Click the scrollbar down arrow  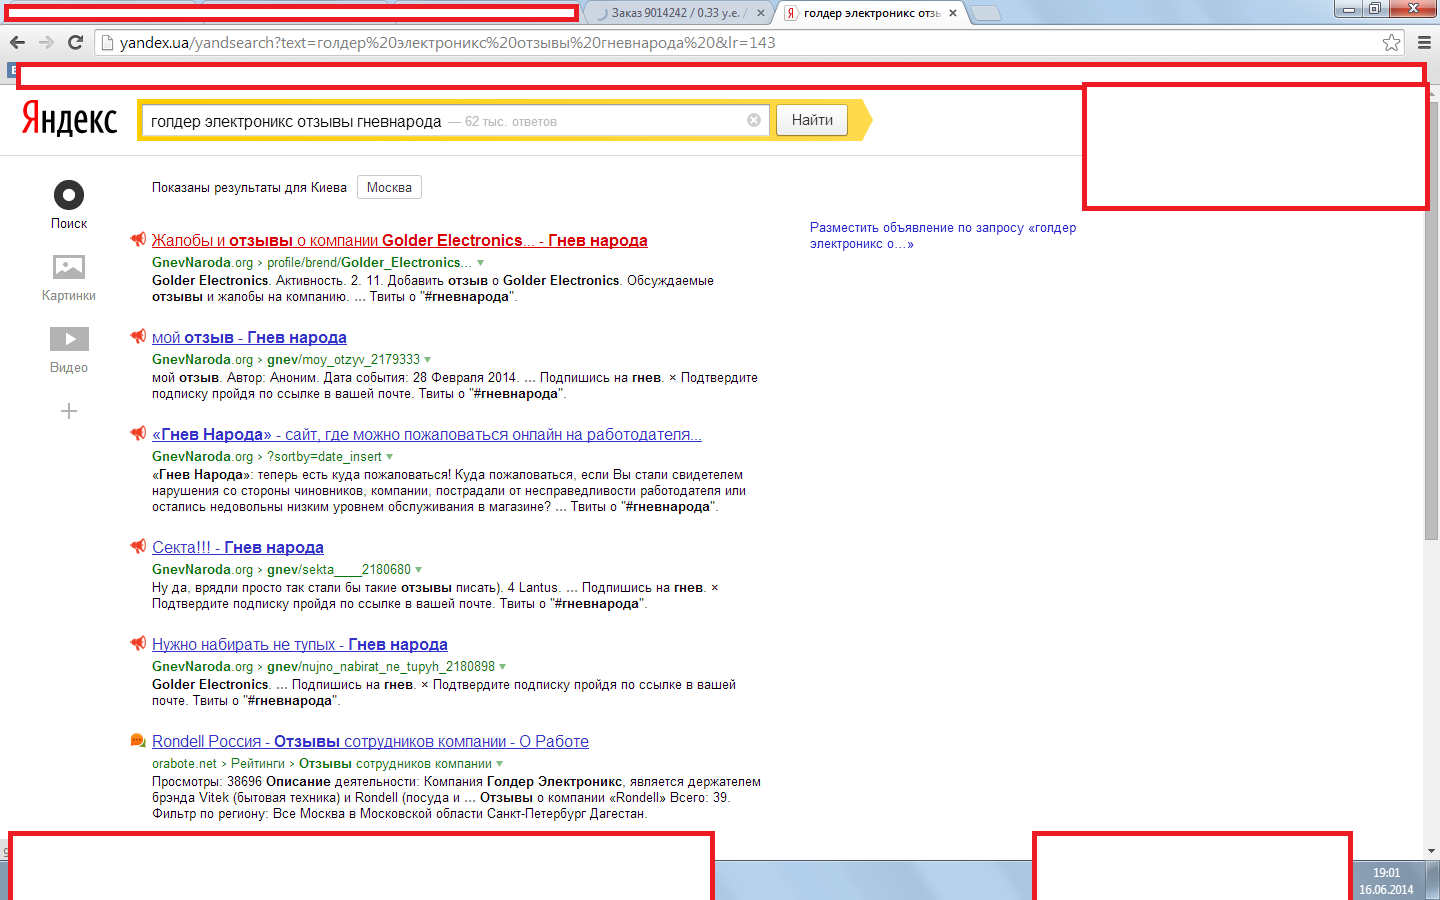click(1431, 851)
